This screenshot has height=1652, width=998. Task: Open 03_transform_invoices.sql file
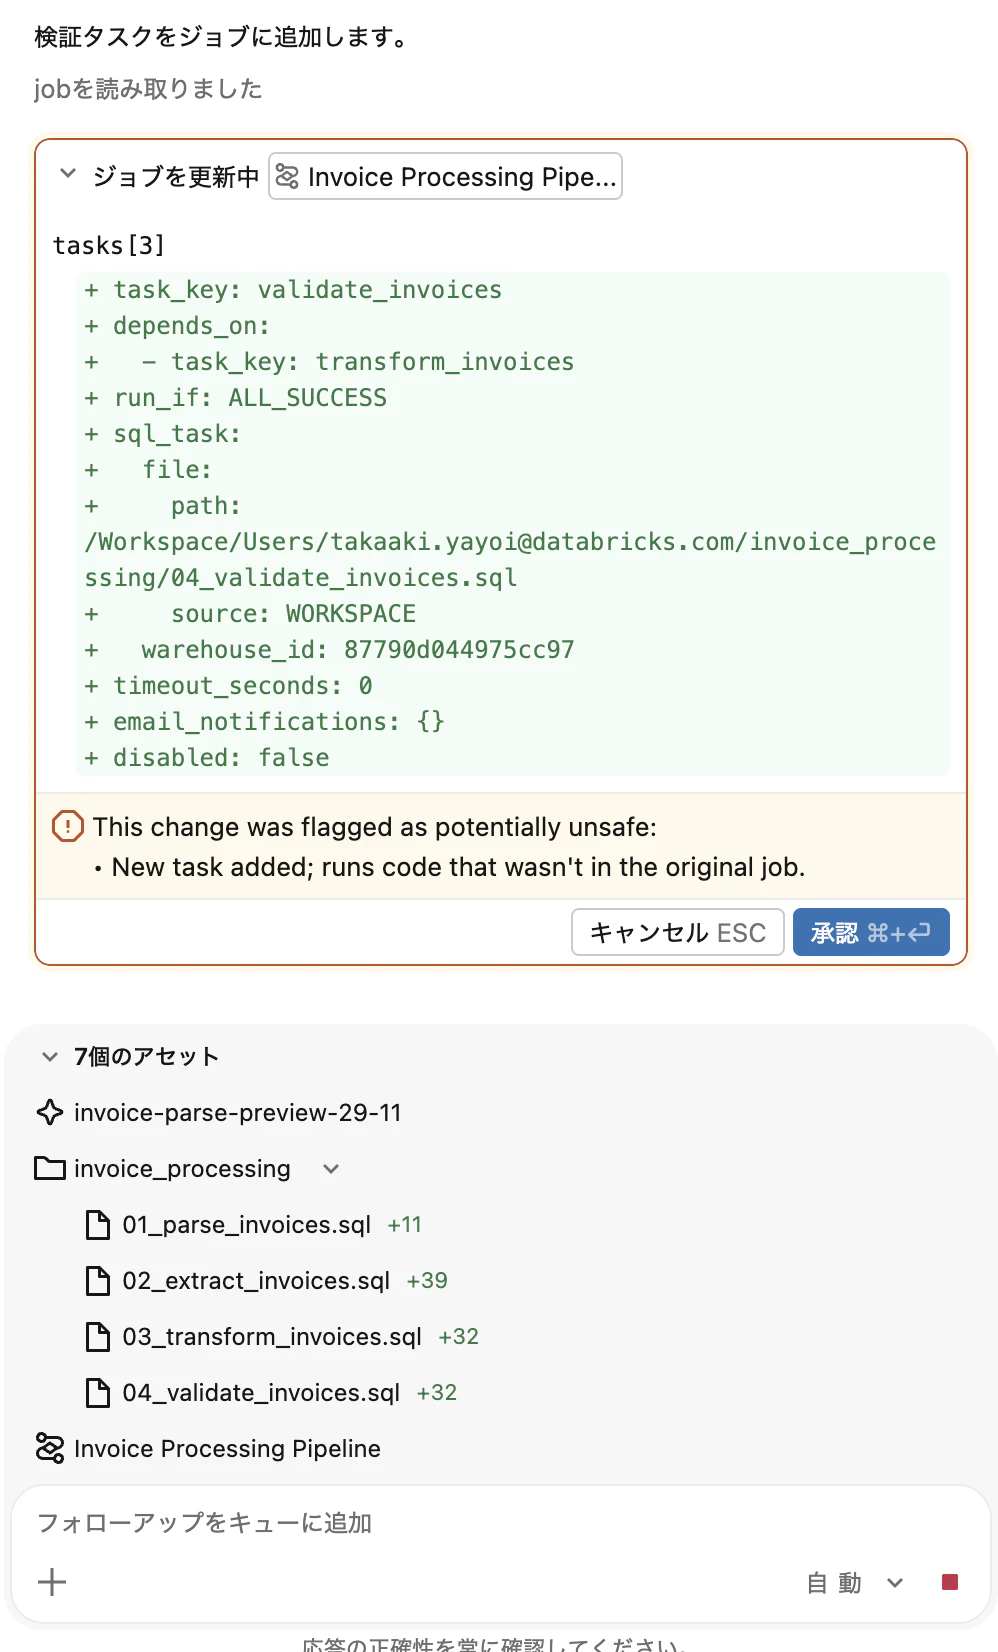point(272,1336)
